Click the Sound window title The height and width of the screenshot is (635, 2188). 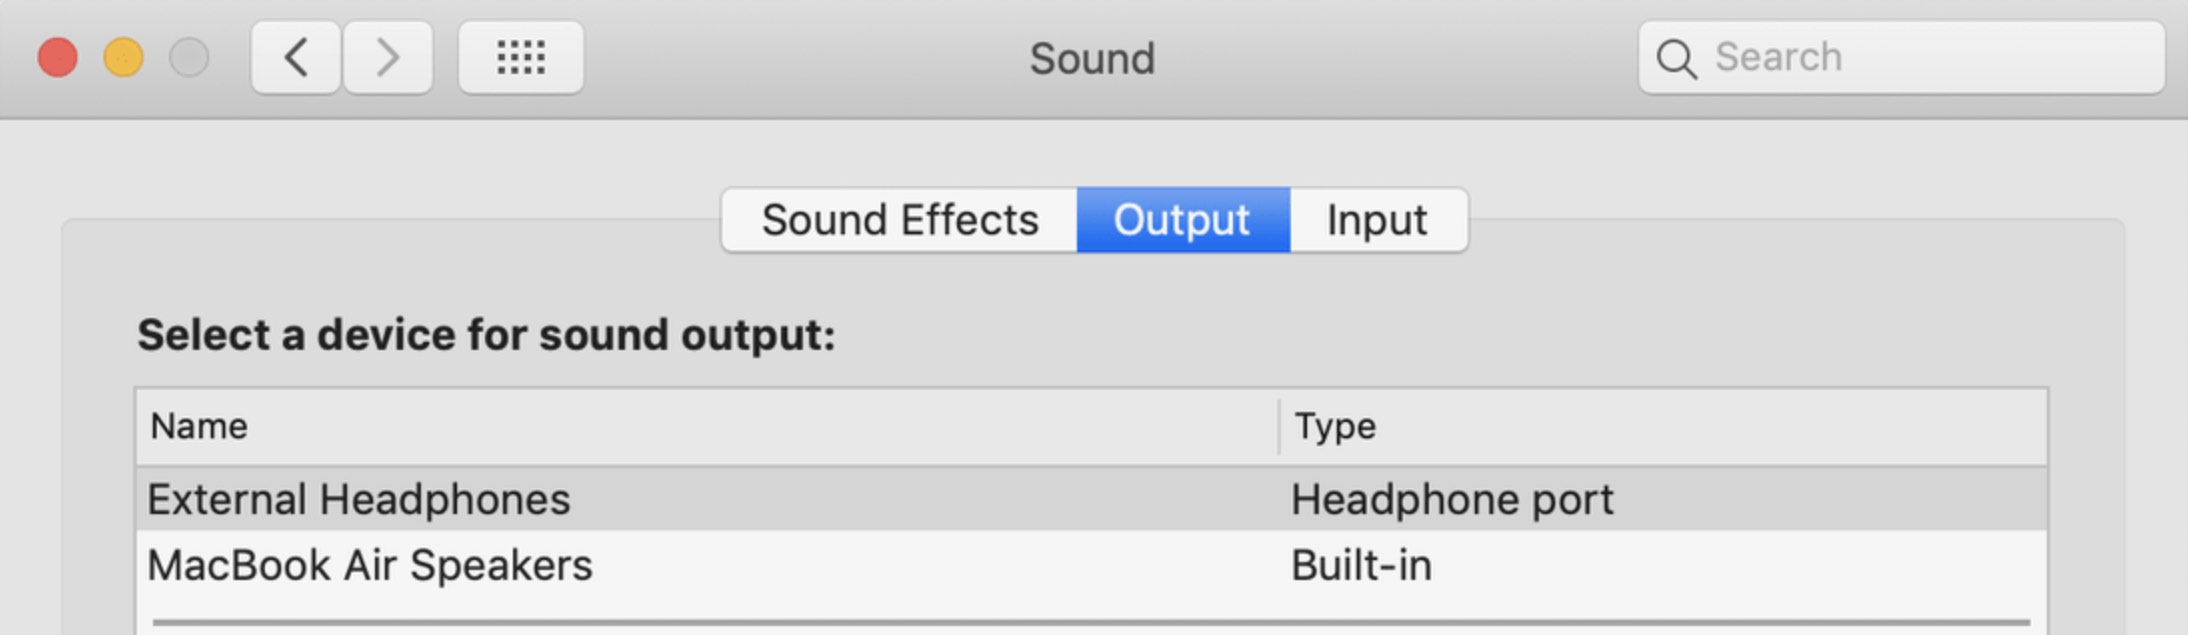pos(1092,58)
